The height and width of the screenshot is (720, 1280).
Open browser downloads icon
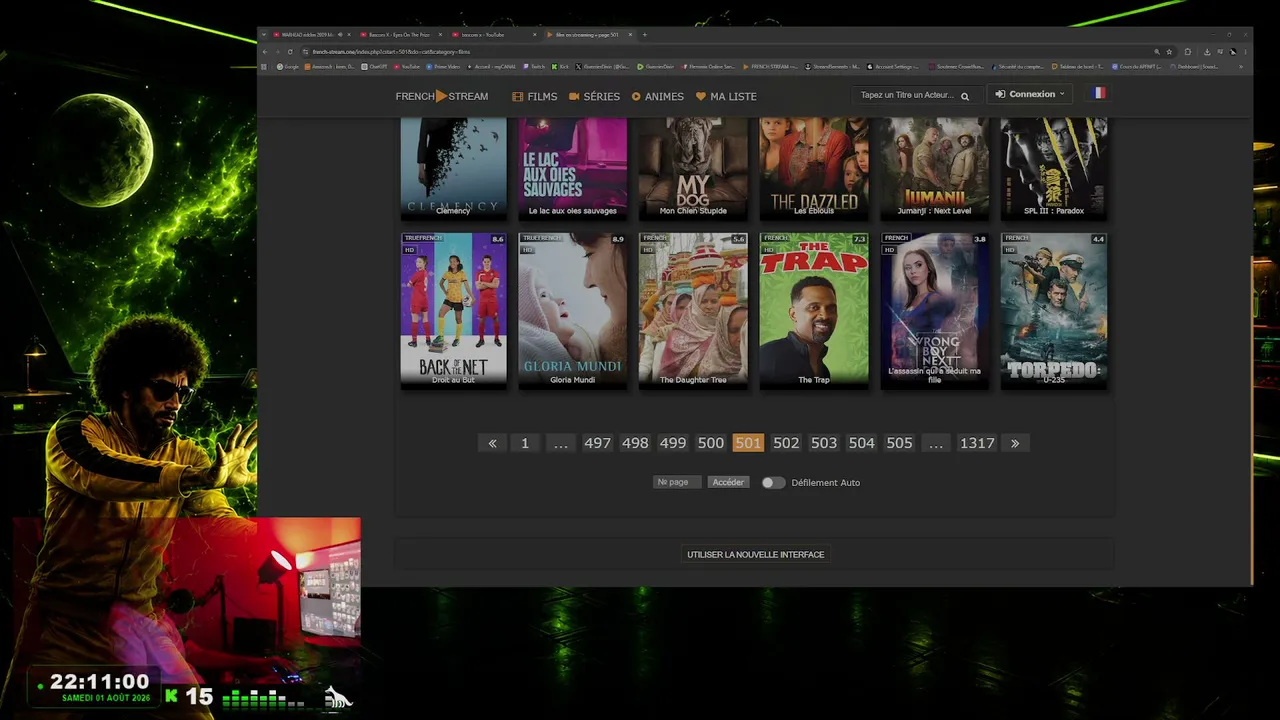[x=1207, y=52]
